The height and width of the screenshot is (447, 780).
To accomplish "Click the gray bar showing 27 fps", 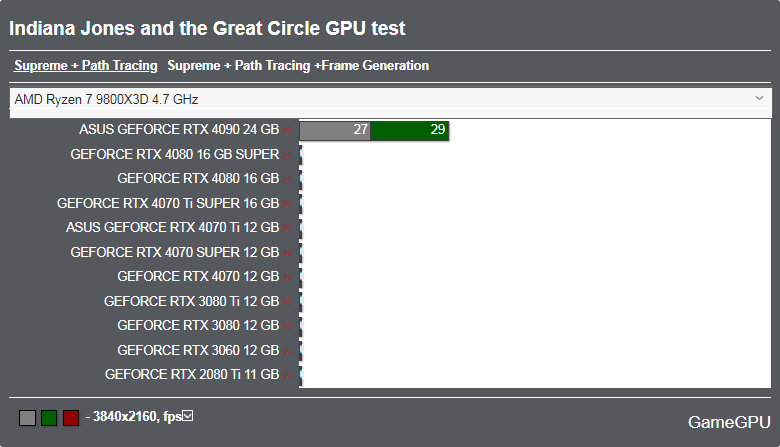I will [x=335, y=130].
